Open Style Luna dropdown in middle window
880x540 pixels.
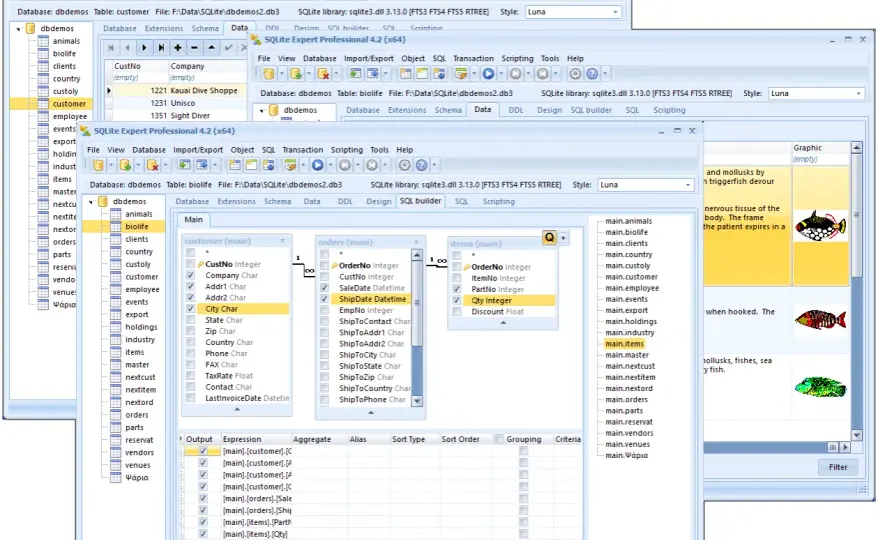(858, 93)
